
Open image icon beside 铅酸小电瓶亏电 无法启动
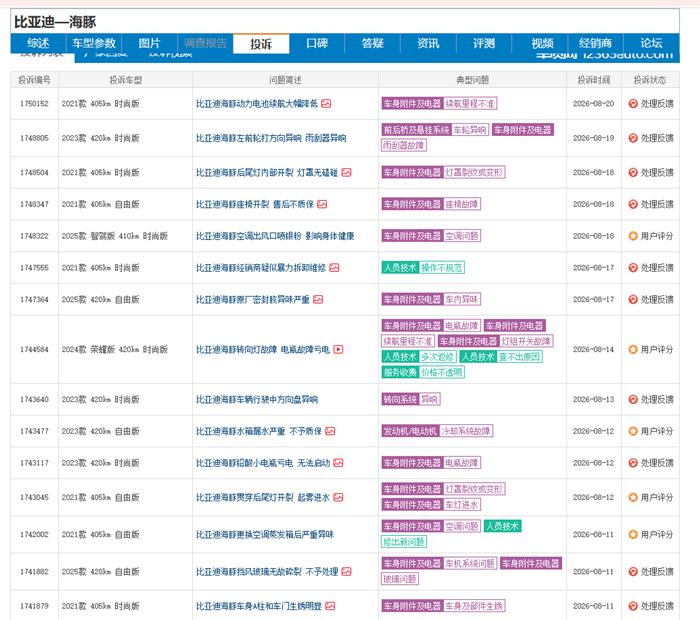pos(338,463)
